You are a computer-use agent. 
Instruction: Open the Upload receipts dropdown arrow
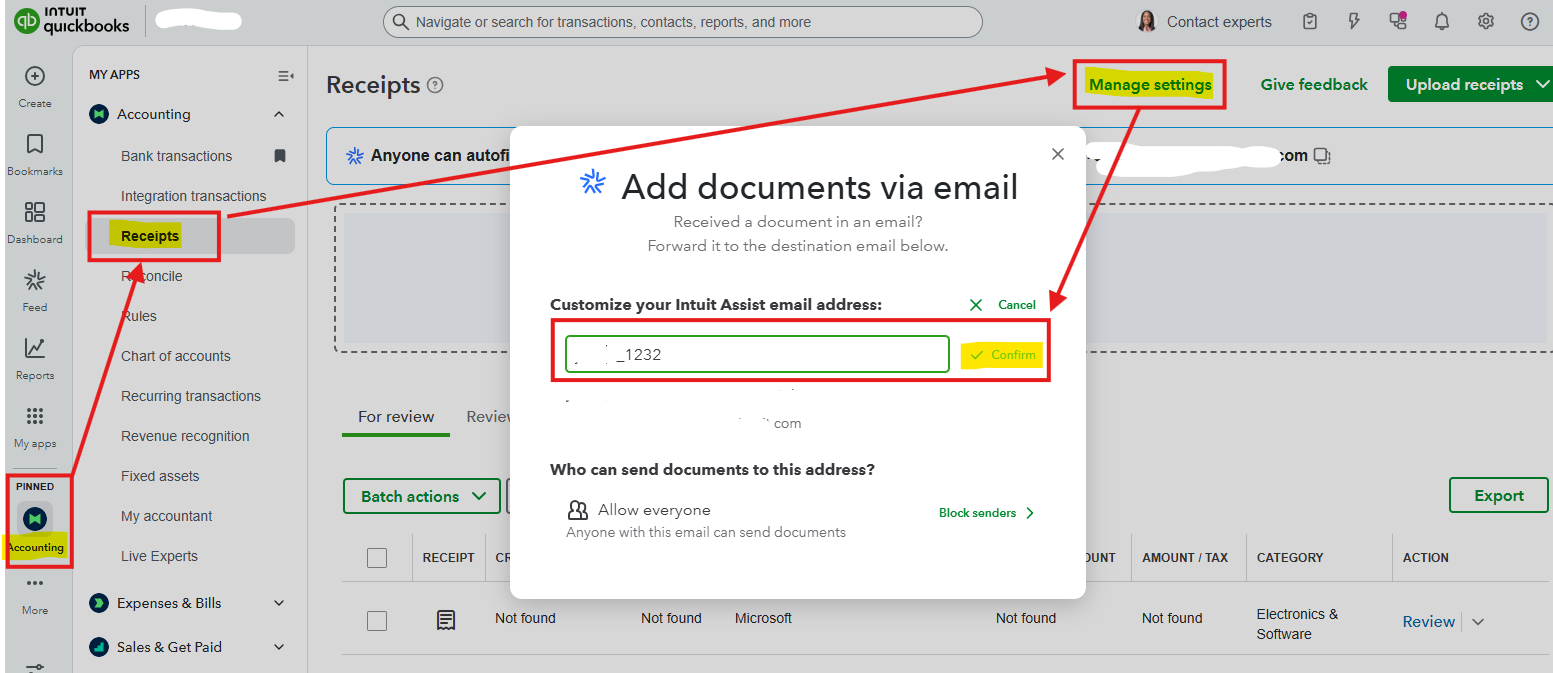[x=1540, y=85]
